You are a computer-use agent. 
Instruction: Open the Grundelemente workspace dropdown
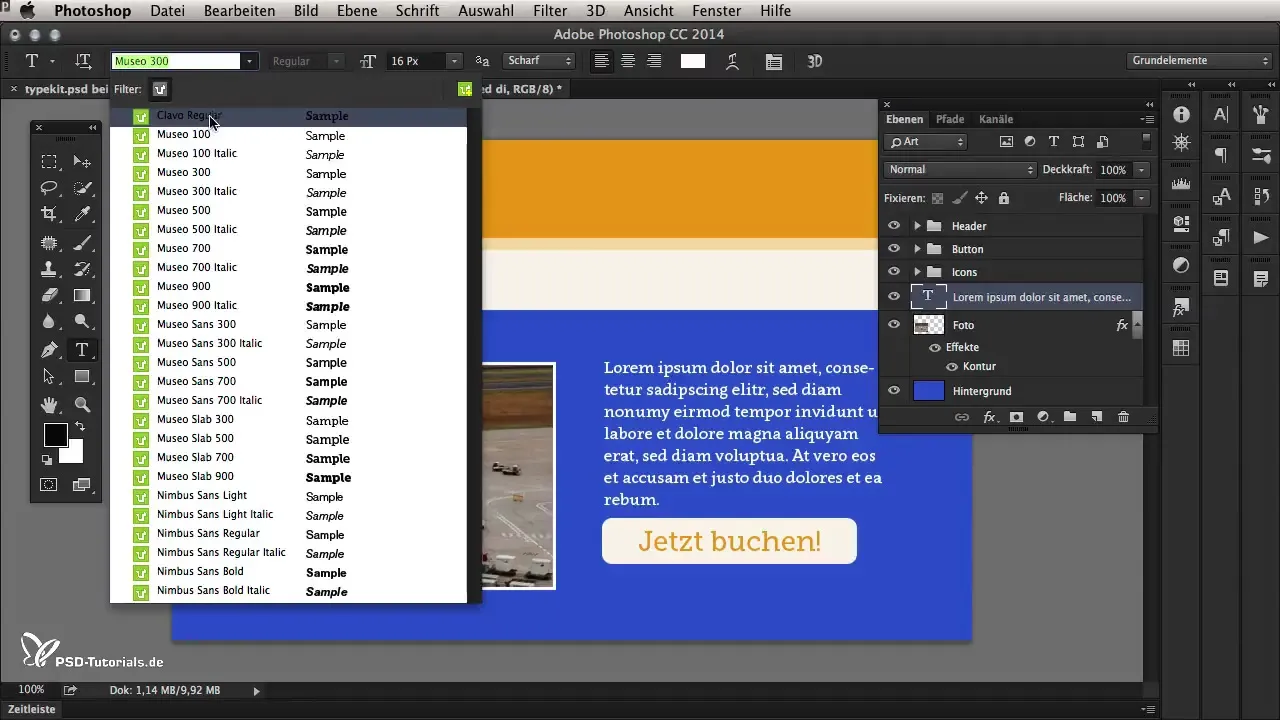tap(1198, 61)
